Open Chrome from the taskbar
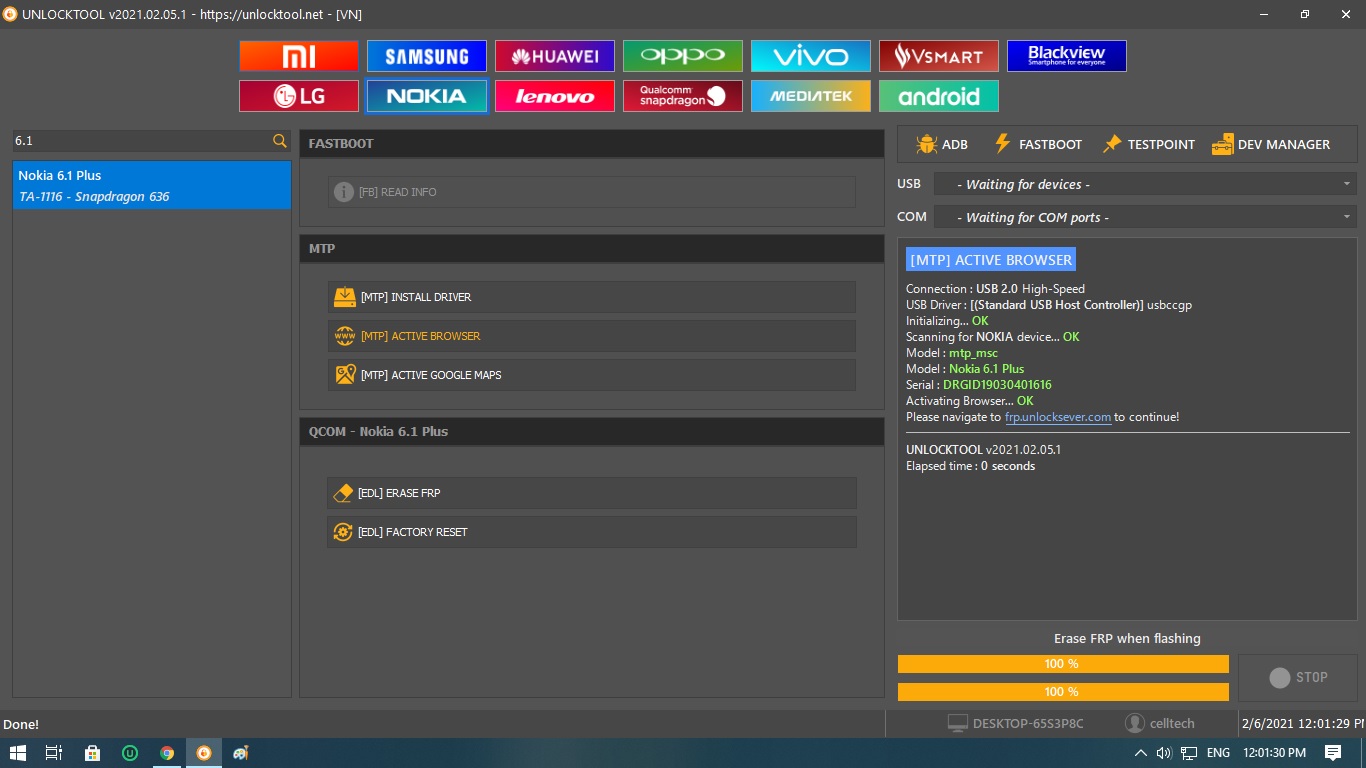The image size is (1366, 768). [167, 753]
